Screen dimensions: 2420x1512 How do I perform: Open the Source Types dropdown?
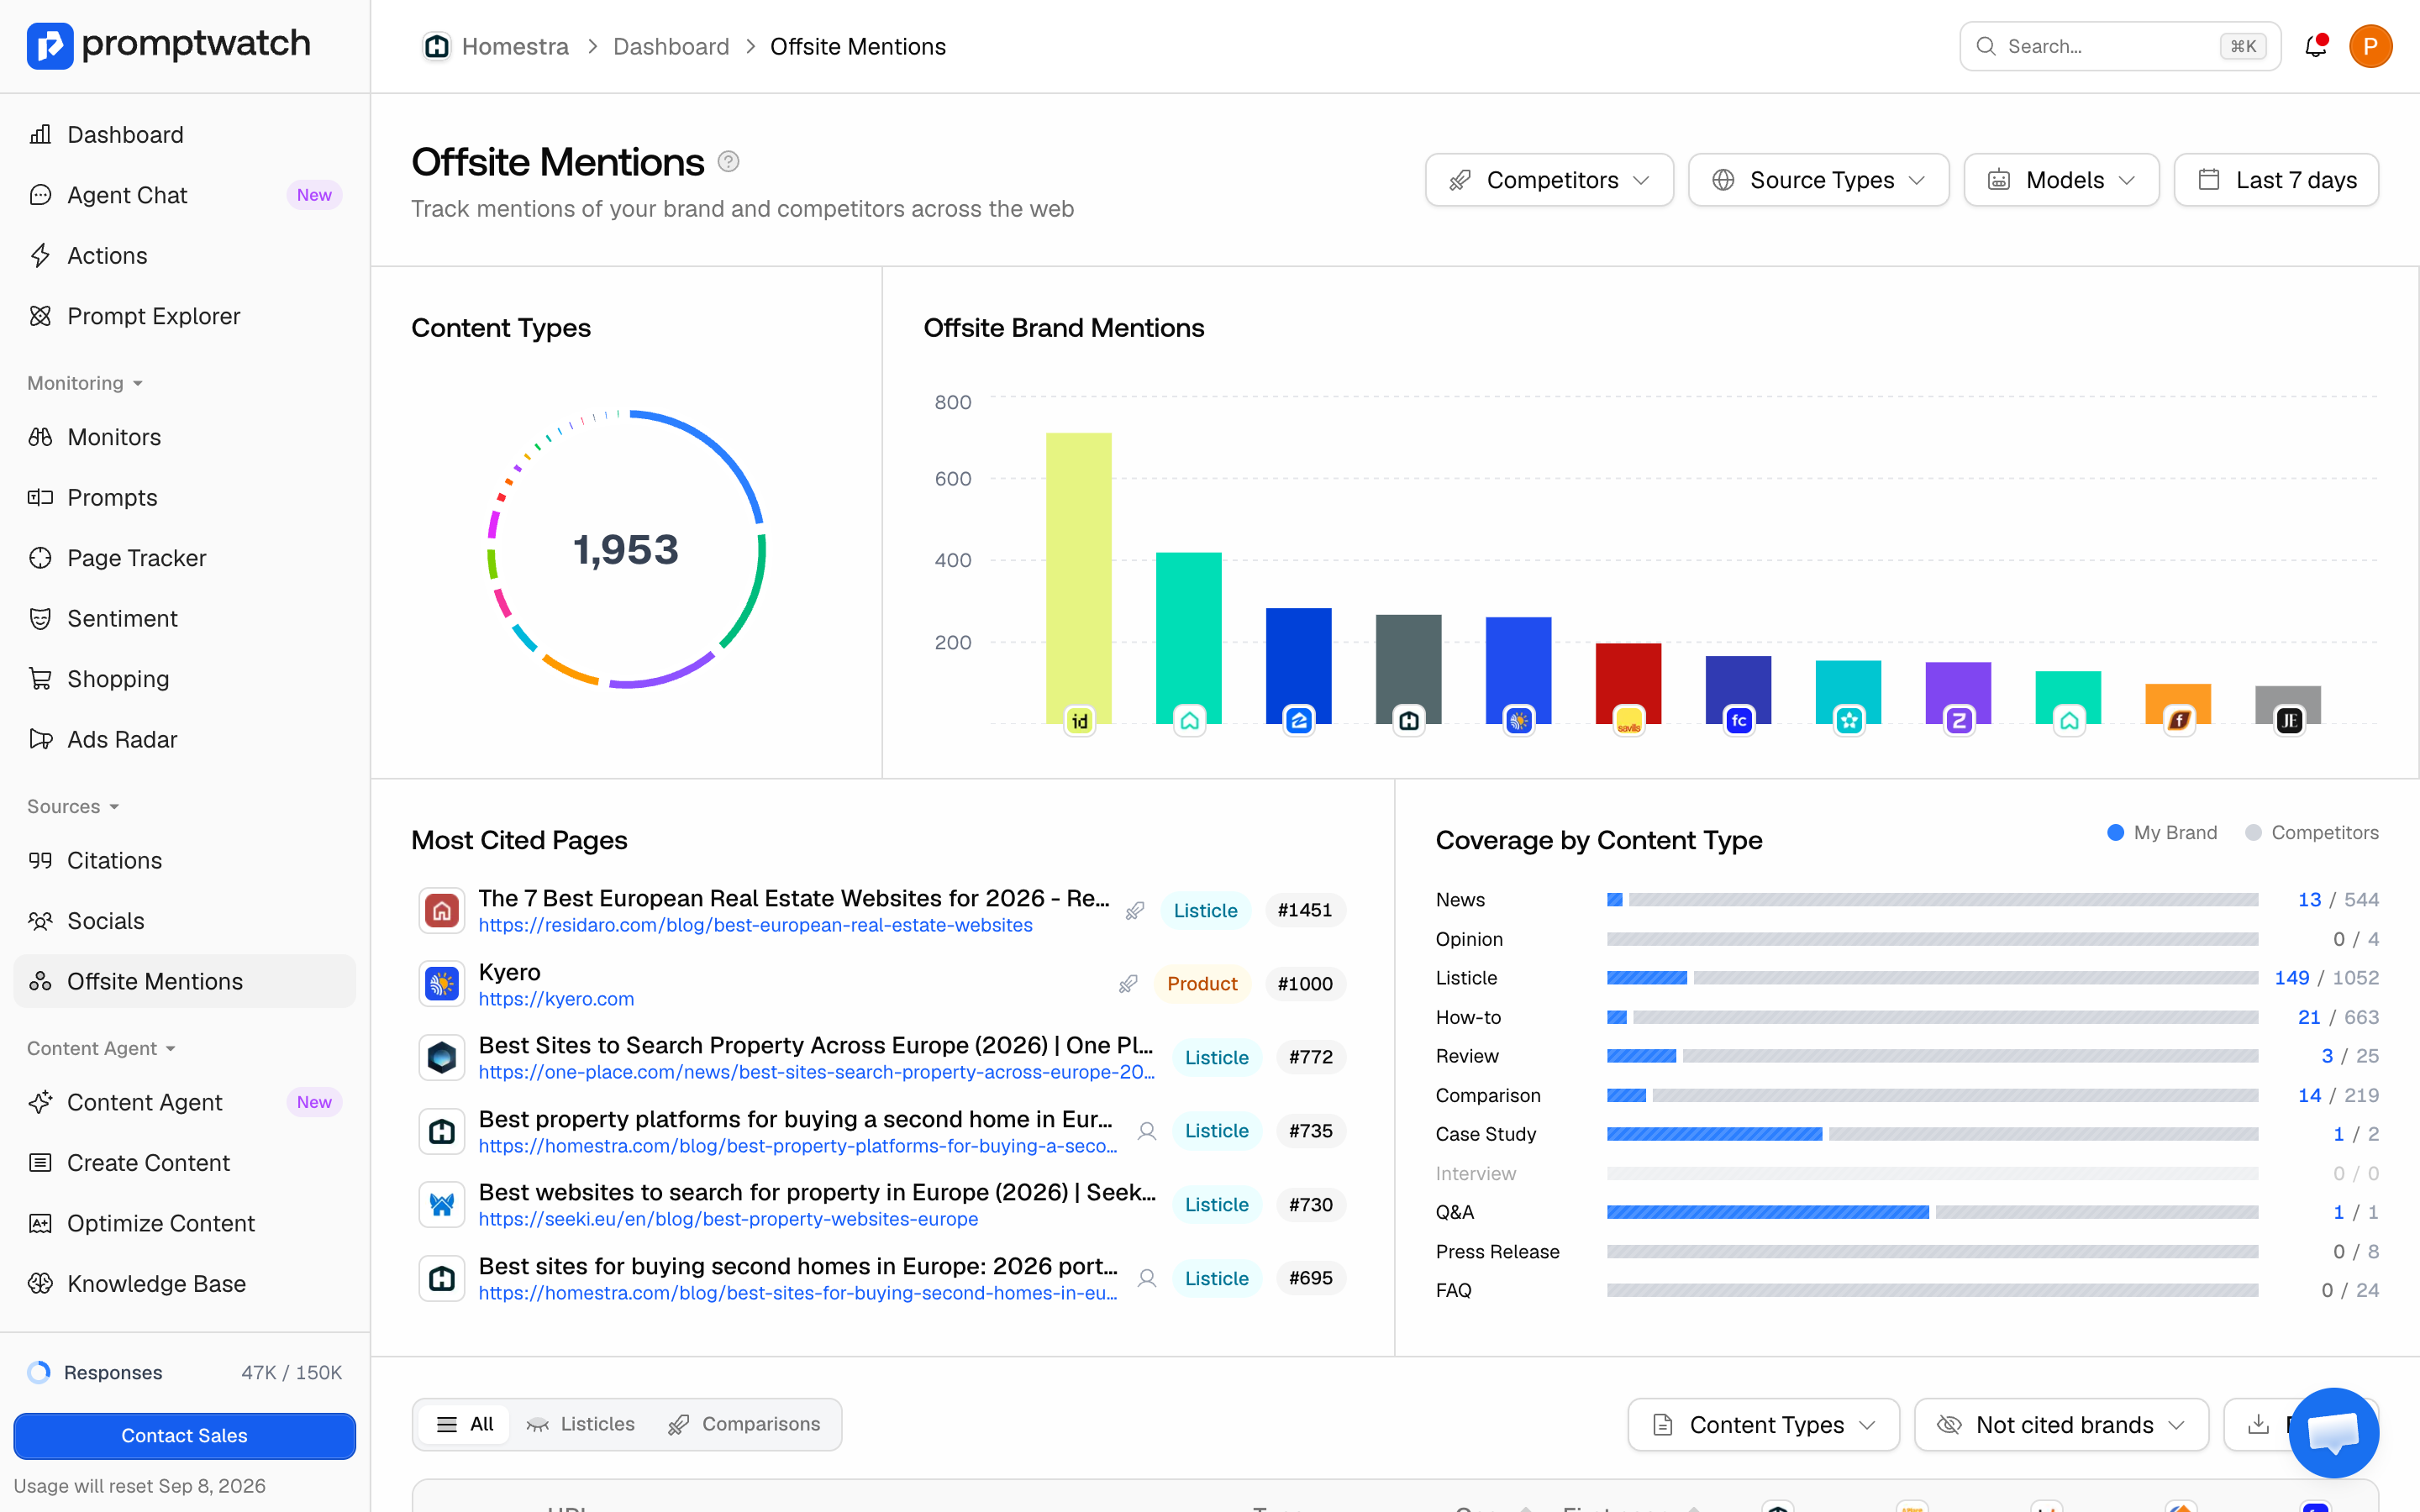[x=1818, y=180]
